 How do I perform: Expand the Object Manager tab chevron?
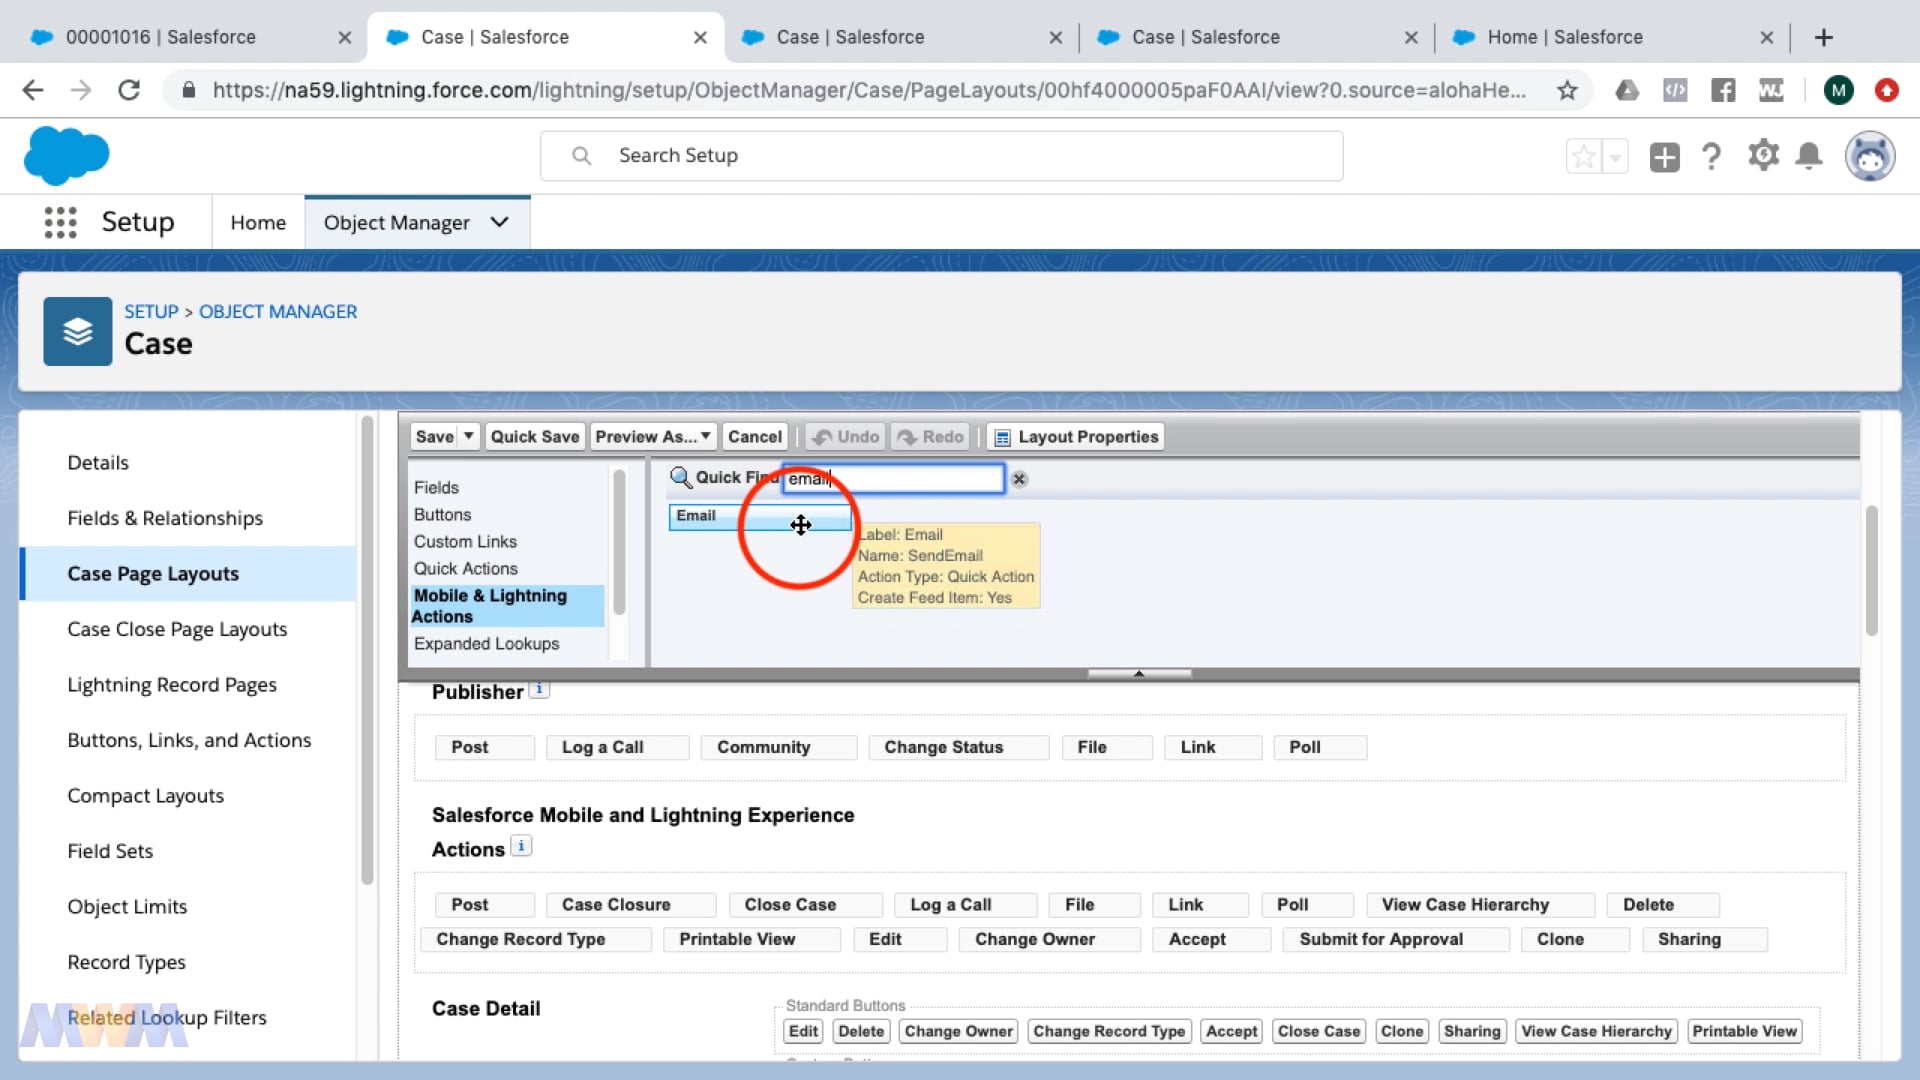[500, 222]
